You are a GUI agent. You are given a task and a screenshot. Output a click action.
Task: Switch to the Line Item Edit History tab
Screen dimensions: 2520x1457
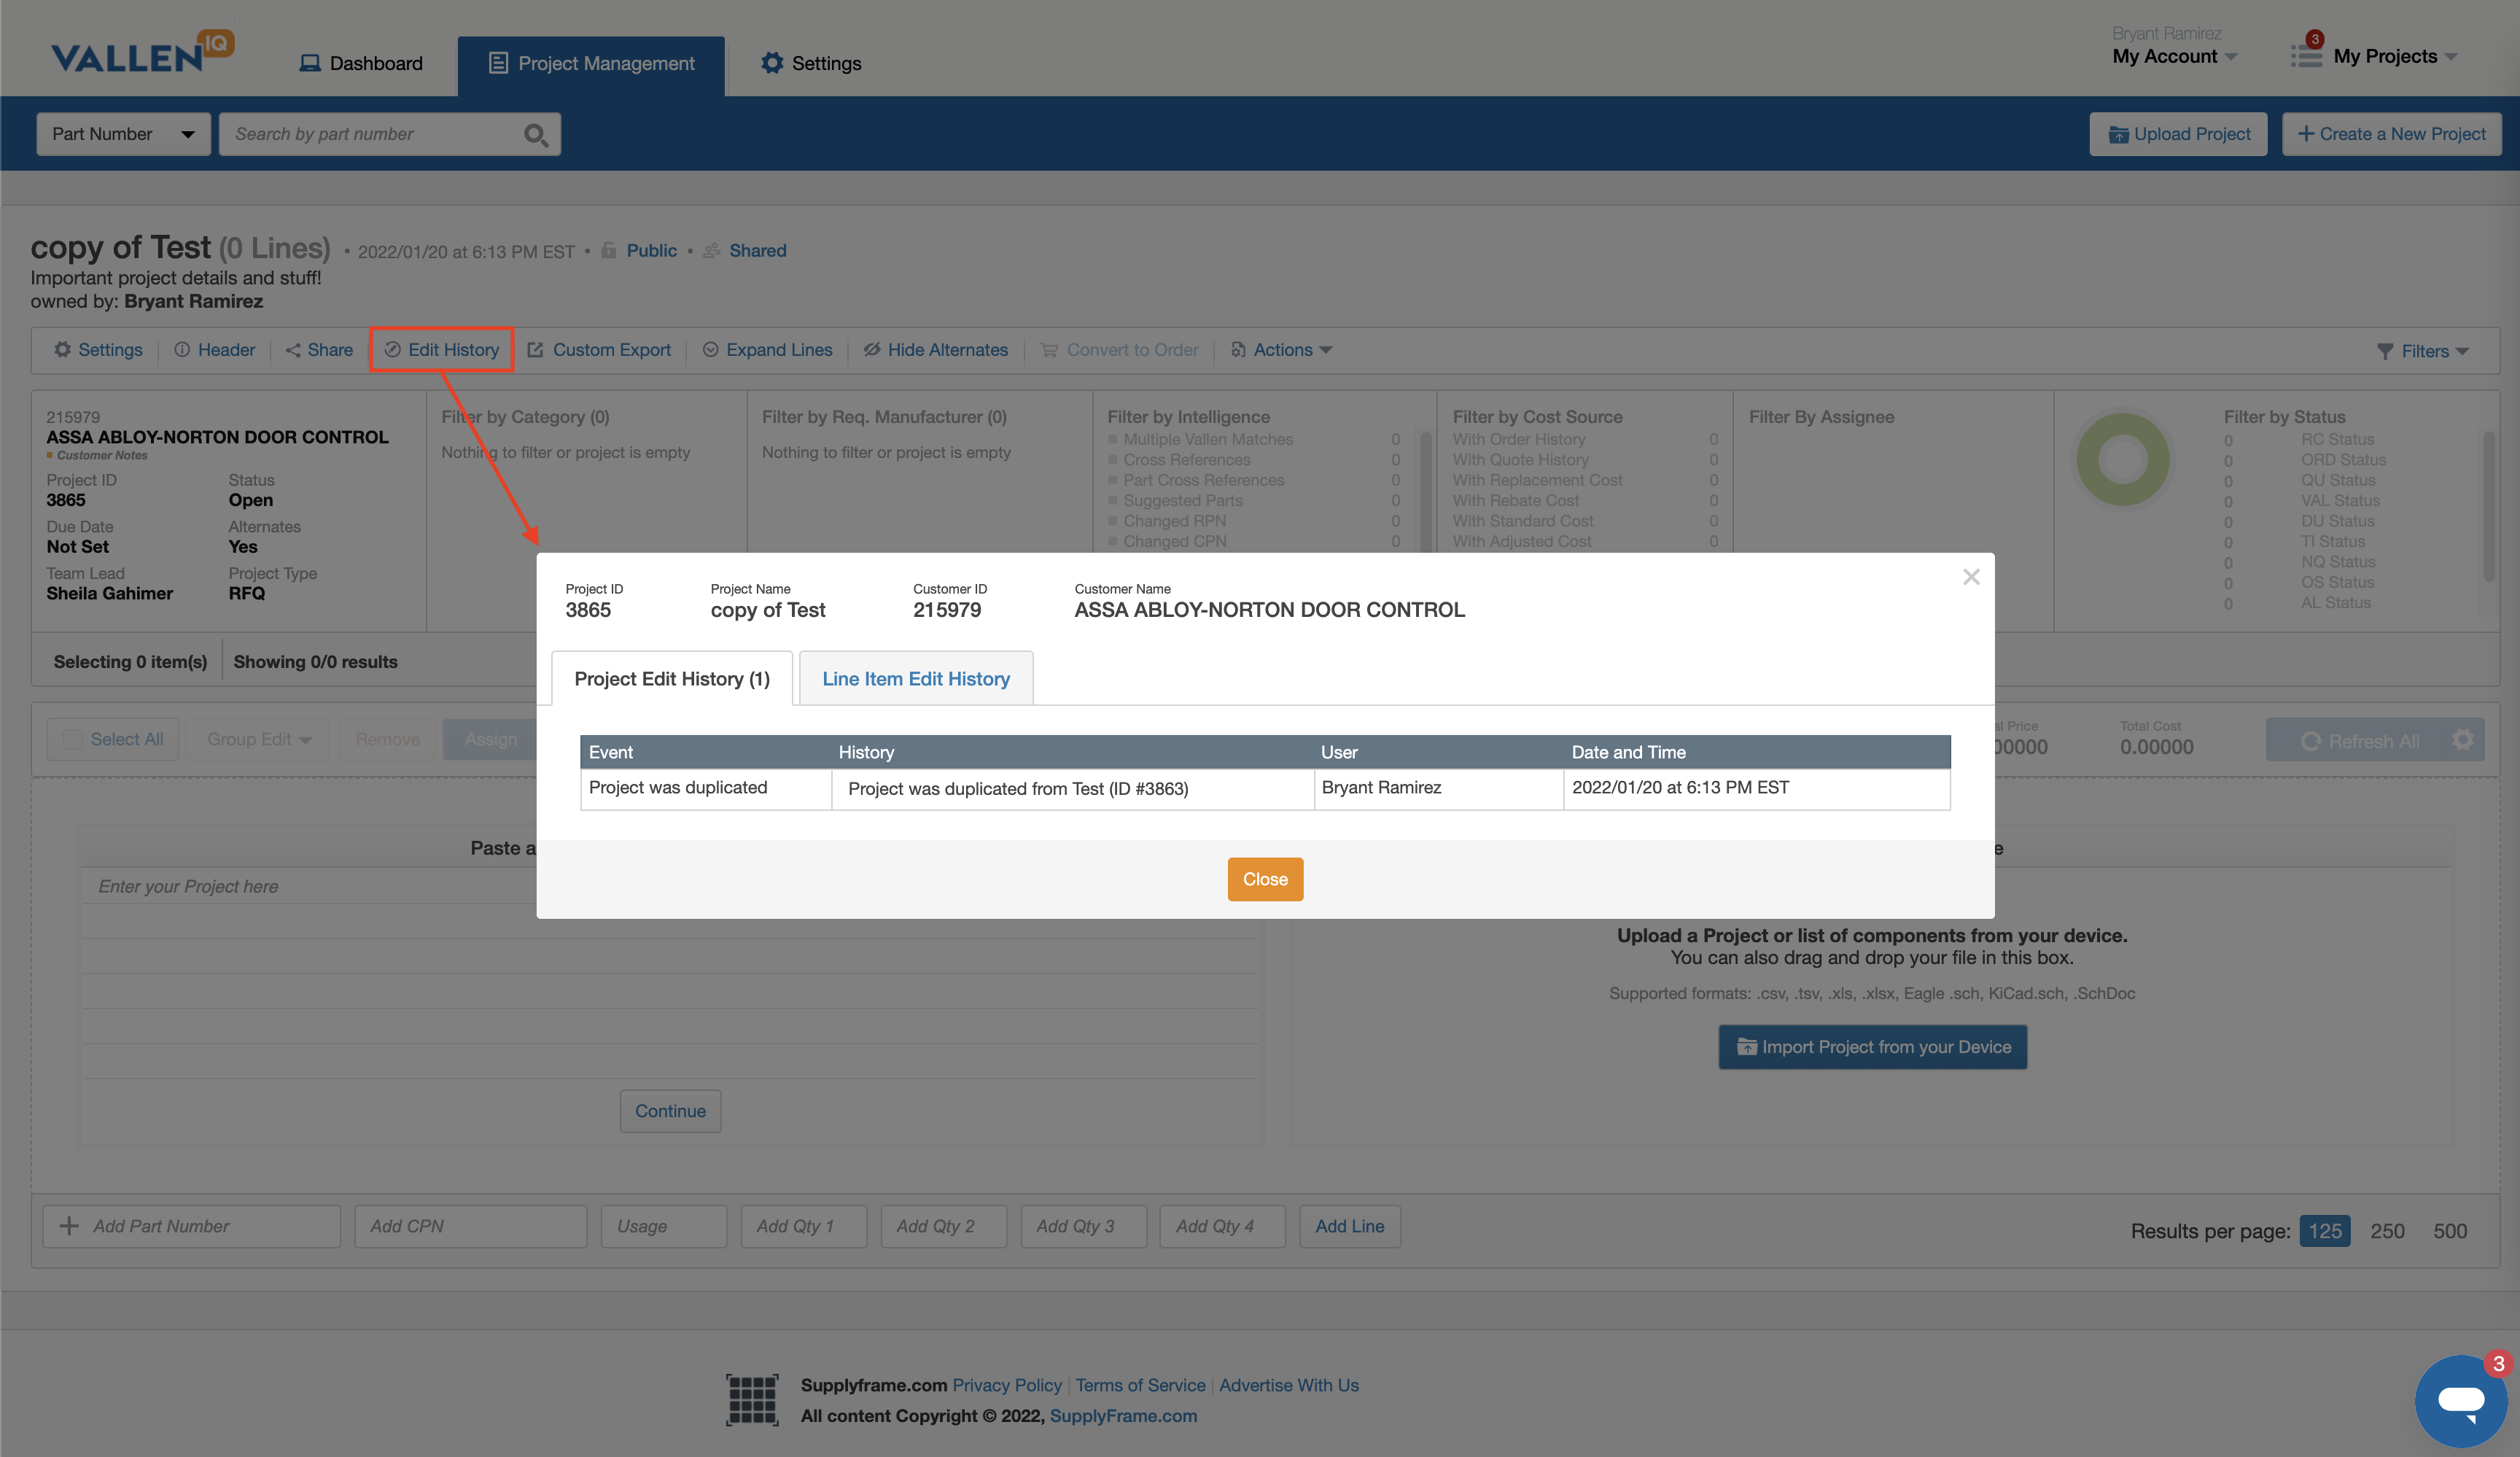pos(915,678)
